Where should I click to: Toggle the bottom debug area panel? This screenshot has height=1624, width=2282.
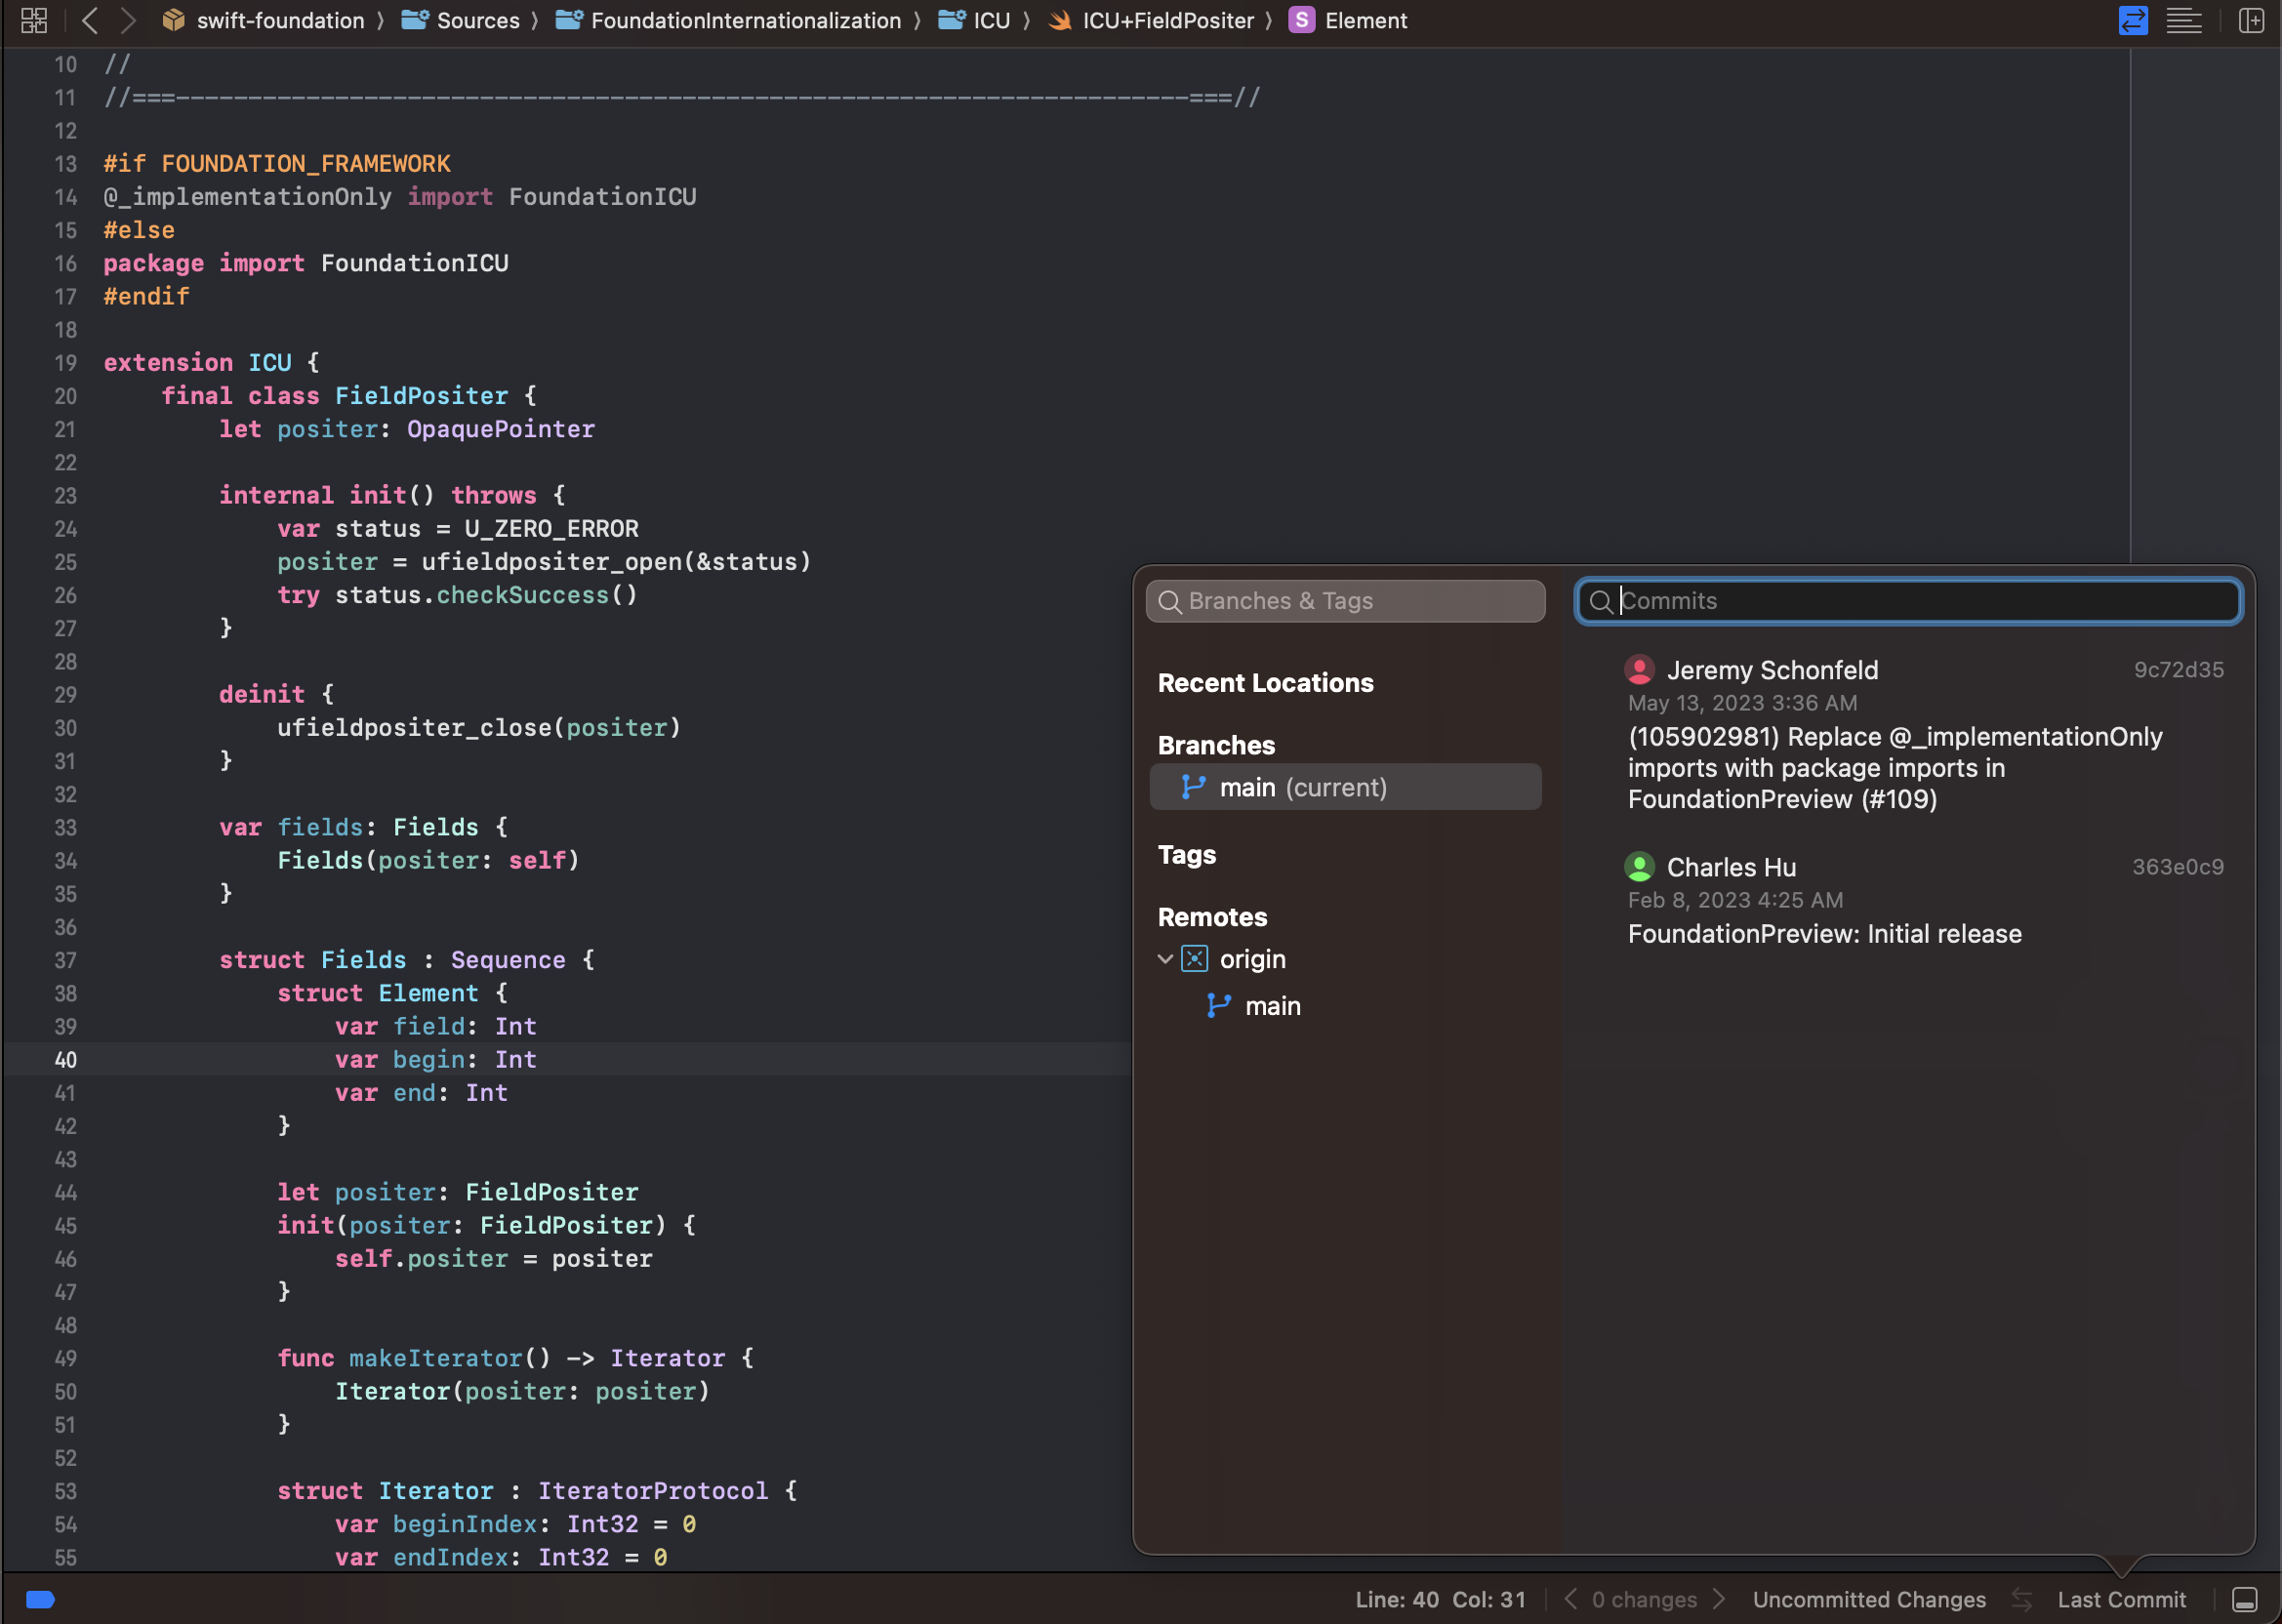2244,1599
